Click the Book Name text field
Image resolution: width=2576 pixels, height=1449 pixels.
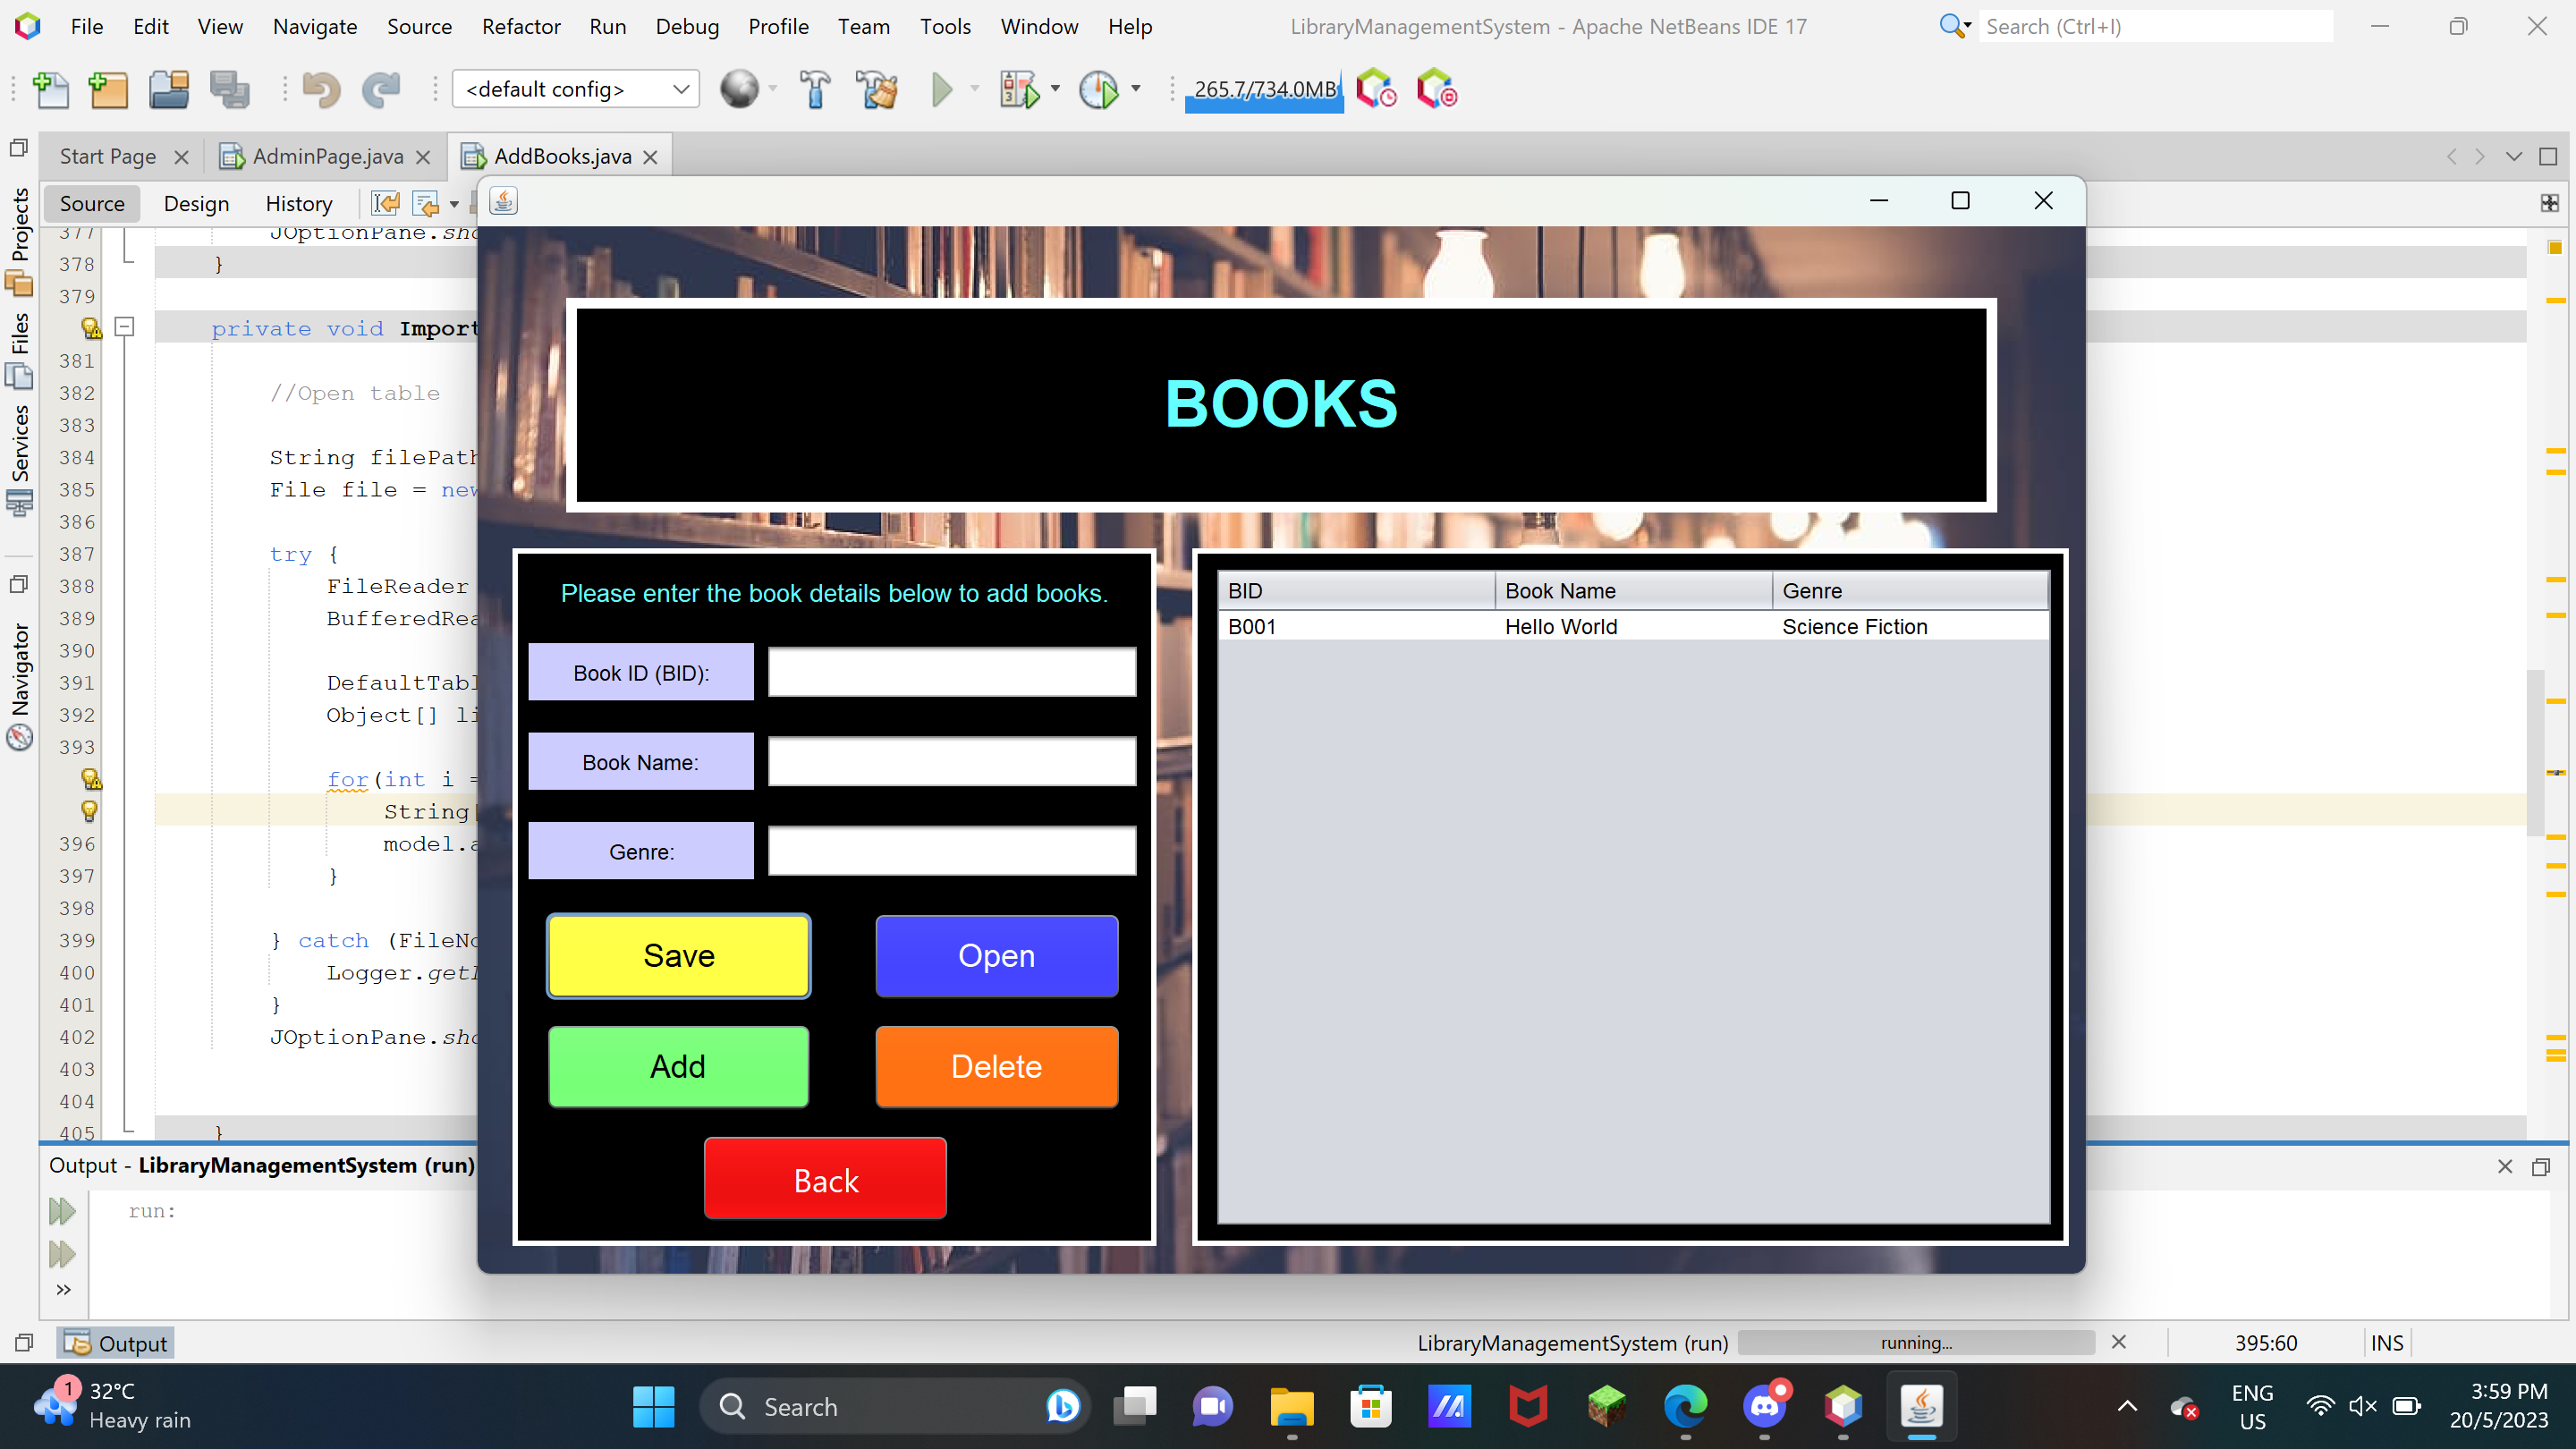pyautogui.click(x=951, y=762)
